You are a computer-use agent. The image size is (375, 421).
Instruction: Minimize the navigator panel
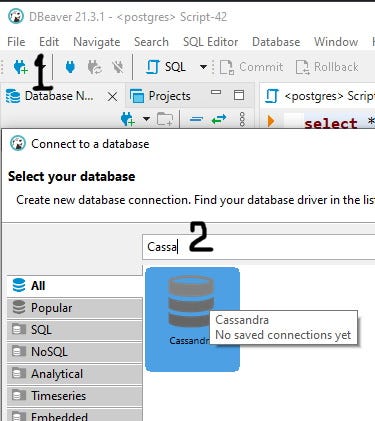point(216,92)
